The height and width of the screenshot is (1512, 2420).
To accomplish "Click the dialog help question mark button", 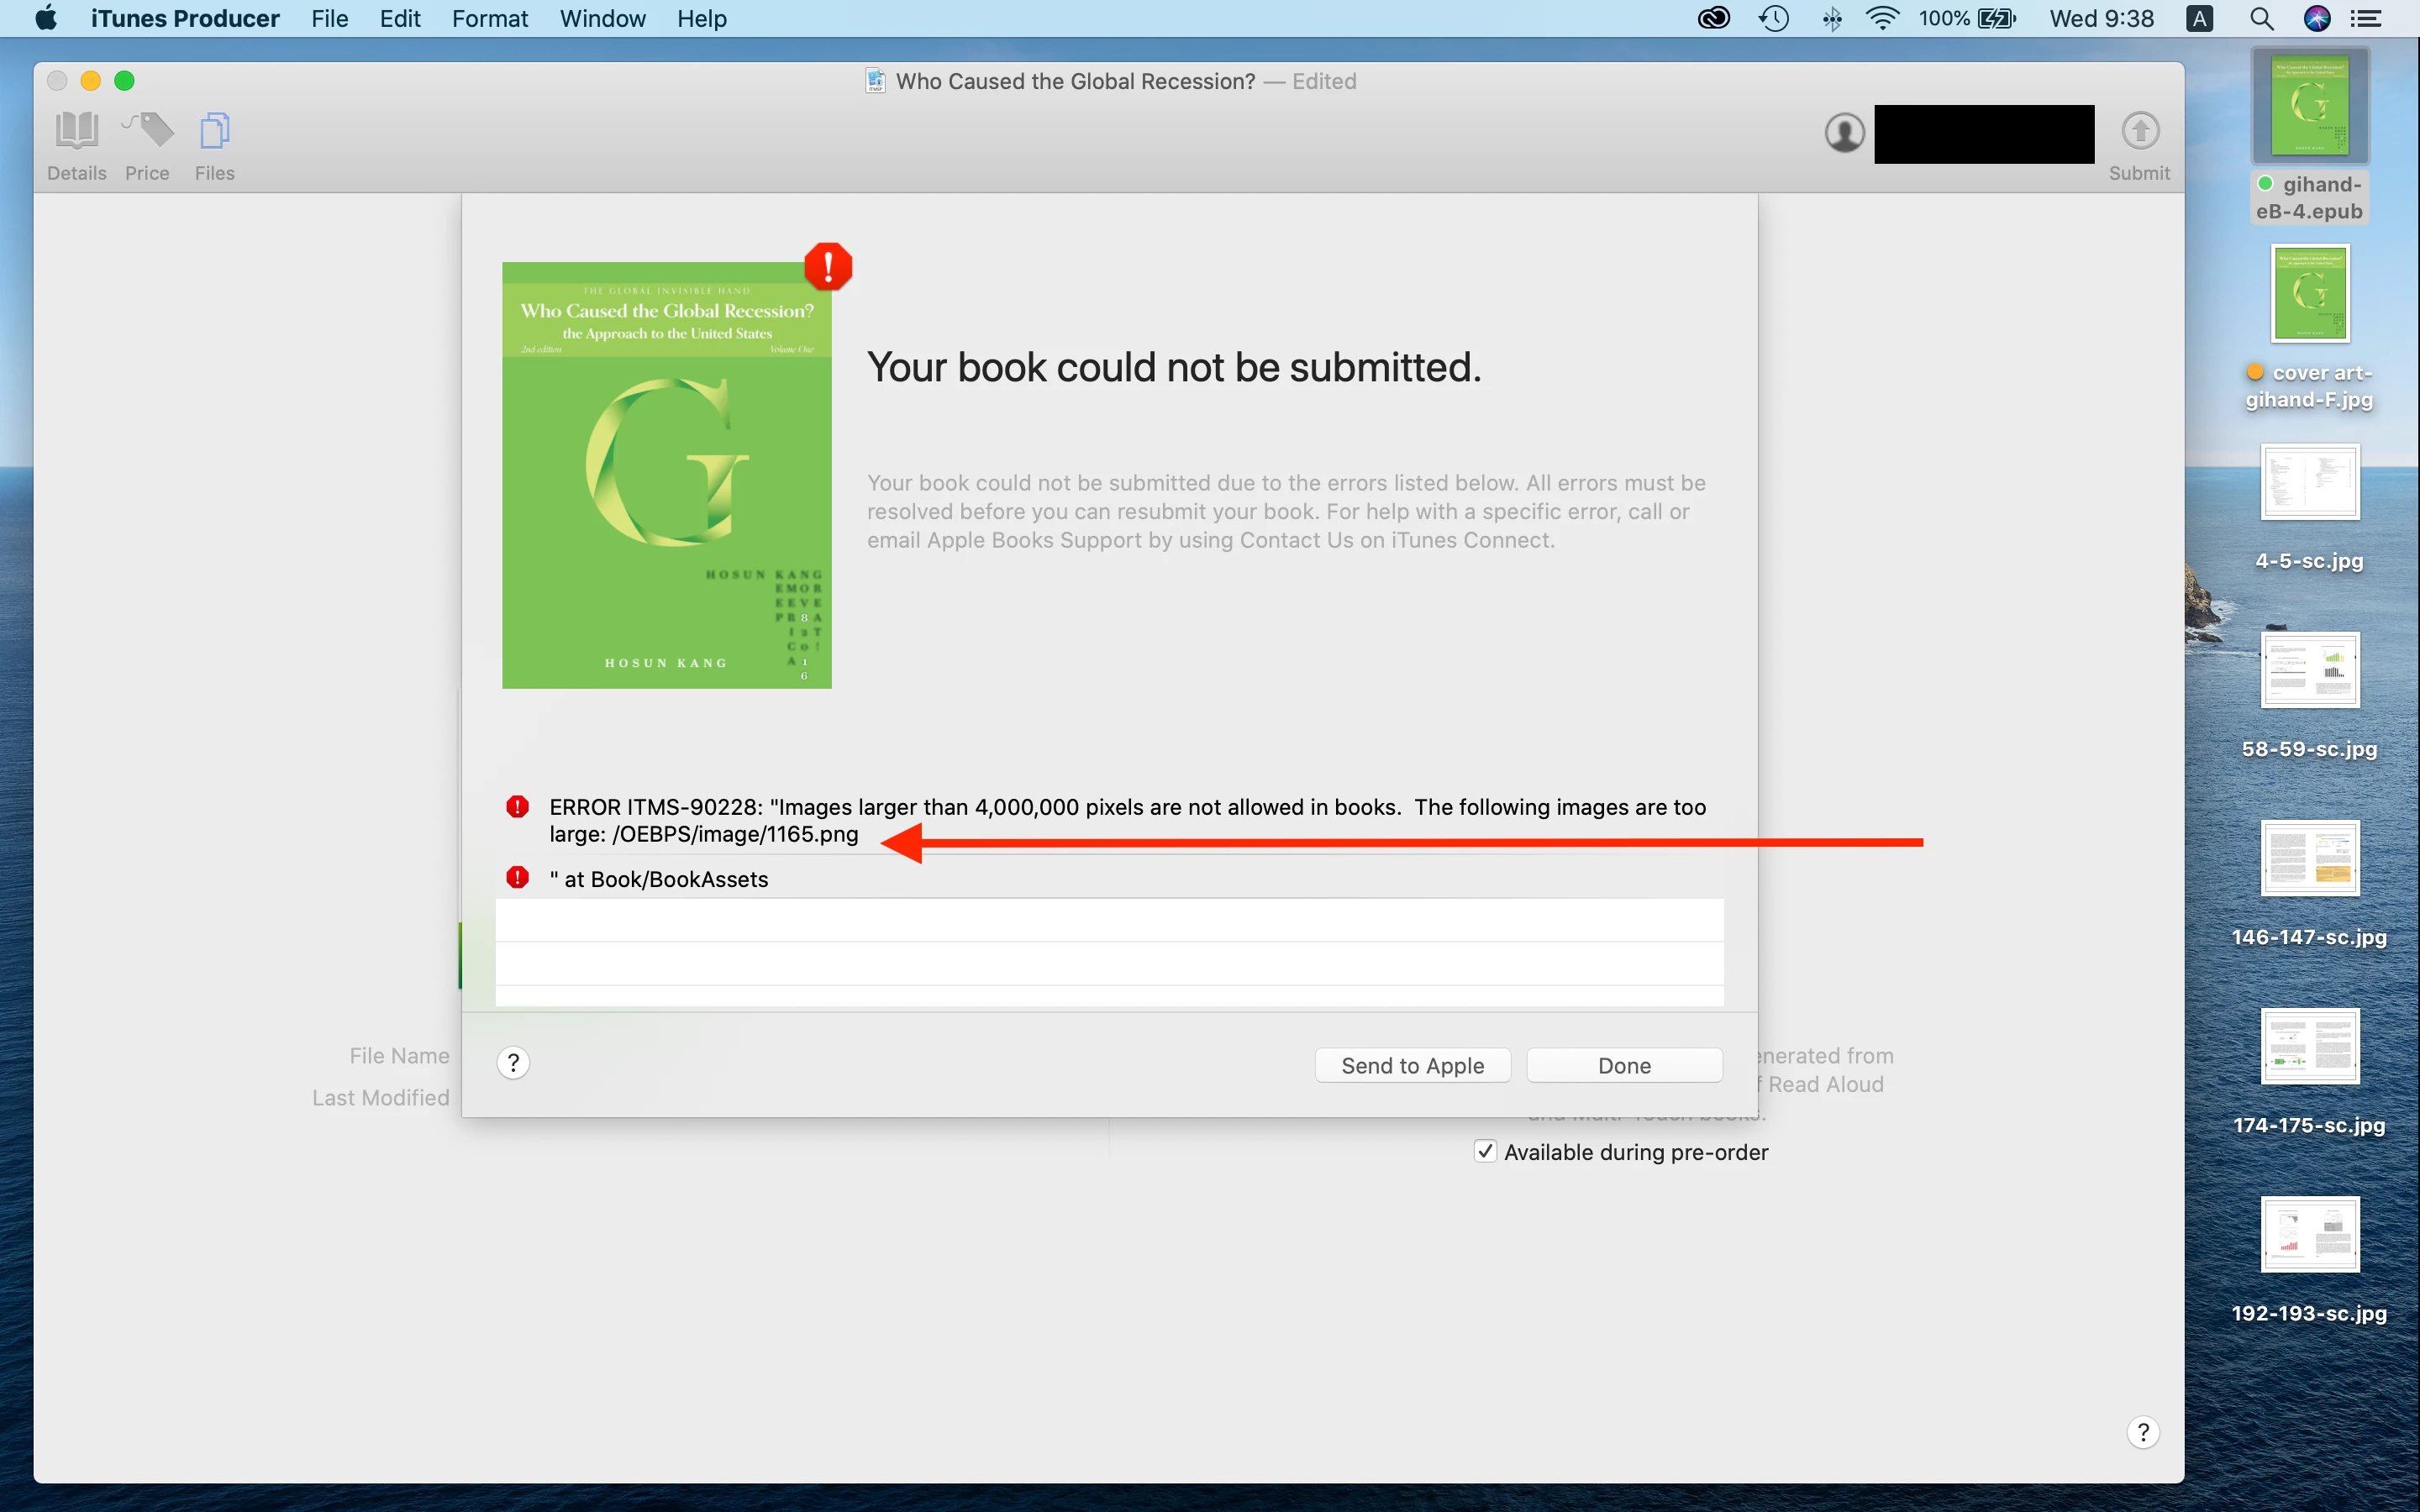I will point(513,1063).
